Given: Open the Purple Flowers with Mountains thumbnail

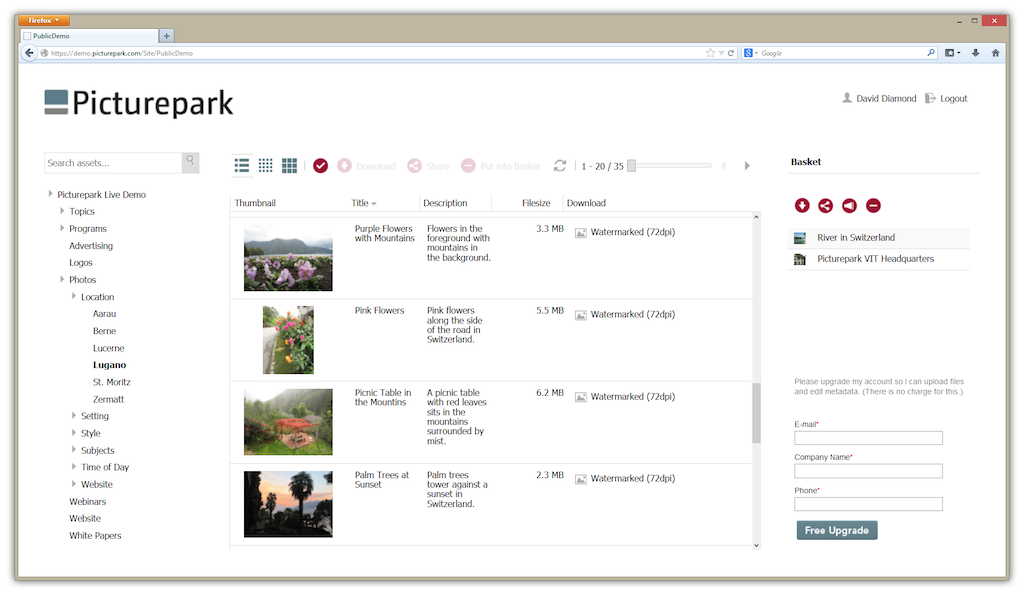Looking at the screenshot, I should (288, 258).
